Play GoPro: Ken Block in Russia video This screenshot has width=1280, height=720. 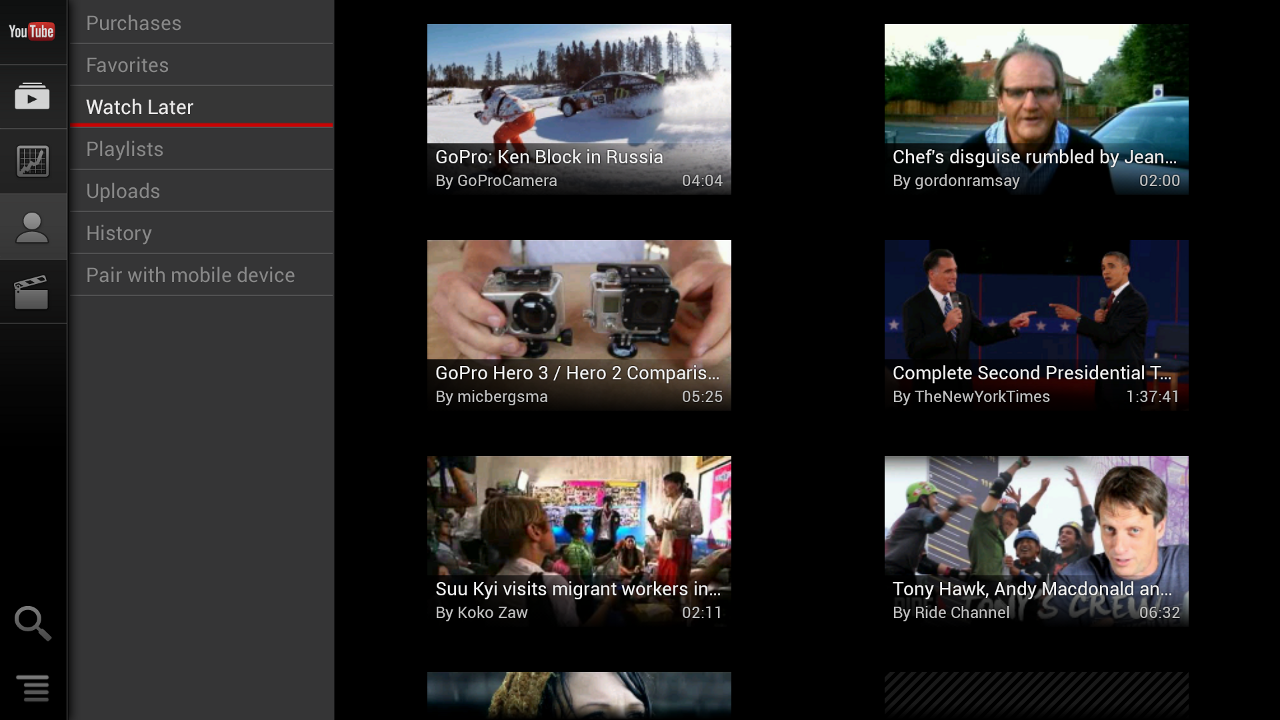(578, 109)
